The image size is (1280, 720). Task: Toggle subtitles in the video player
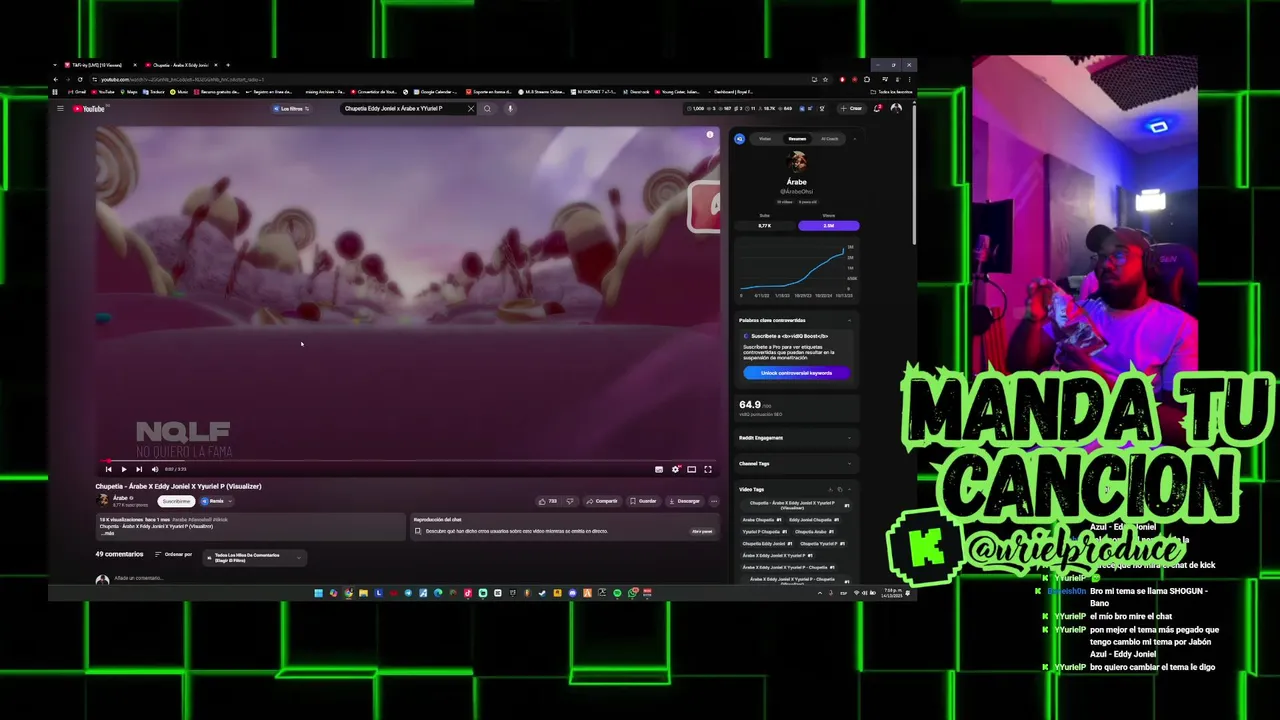coord(658,469)
